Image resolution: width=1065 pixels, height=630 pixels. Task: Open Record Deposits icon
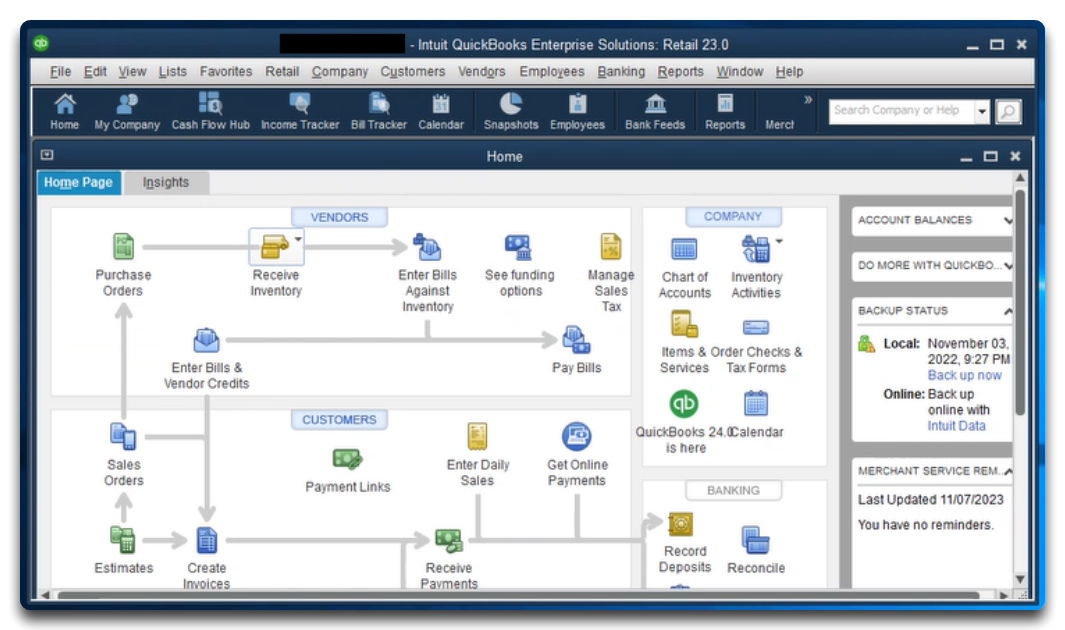click(680, 524)
